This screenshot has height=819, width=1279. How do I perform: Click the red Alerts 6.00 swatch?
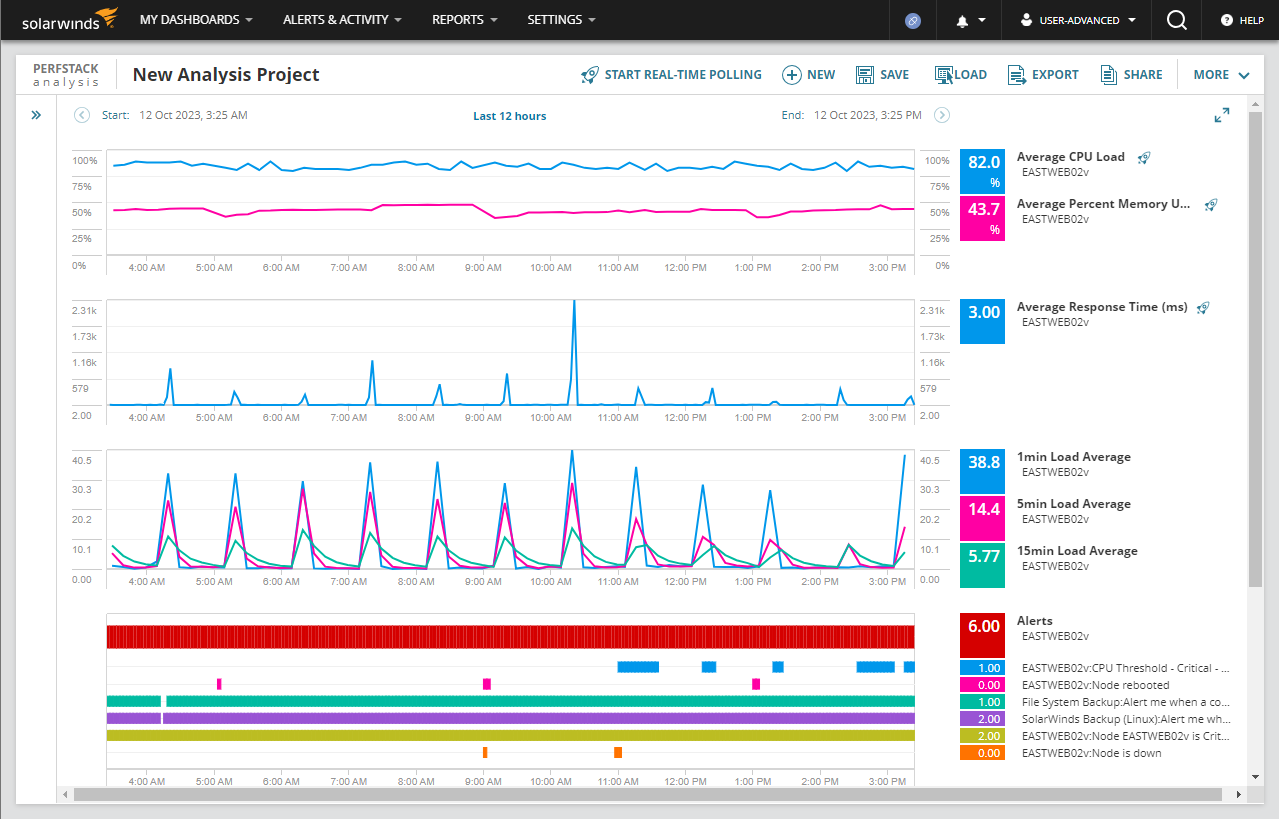tap(984, 635)
